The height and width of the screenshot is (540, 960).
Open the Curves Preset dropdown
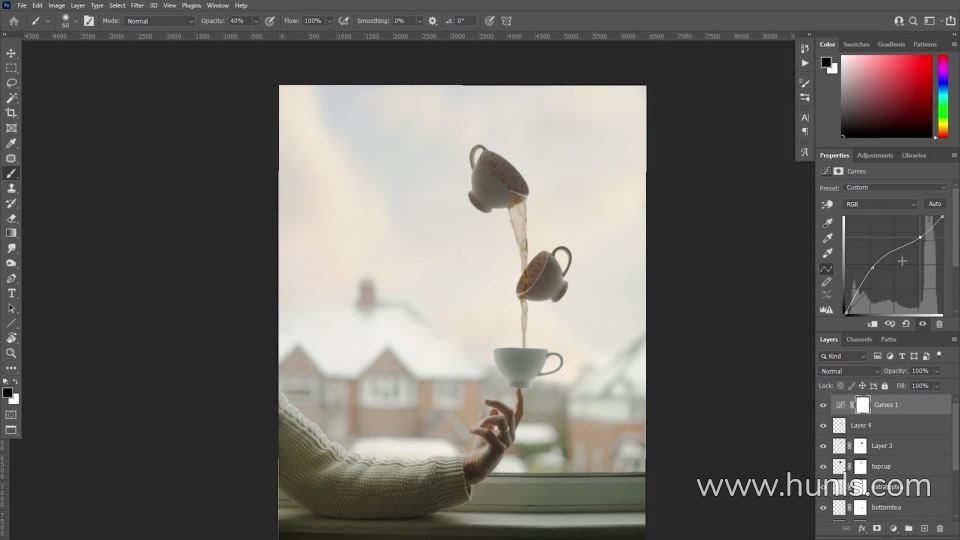pyautogui.click(x=895, y=187)
